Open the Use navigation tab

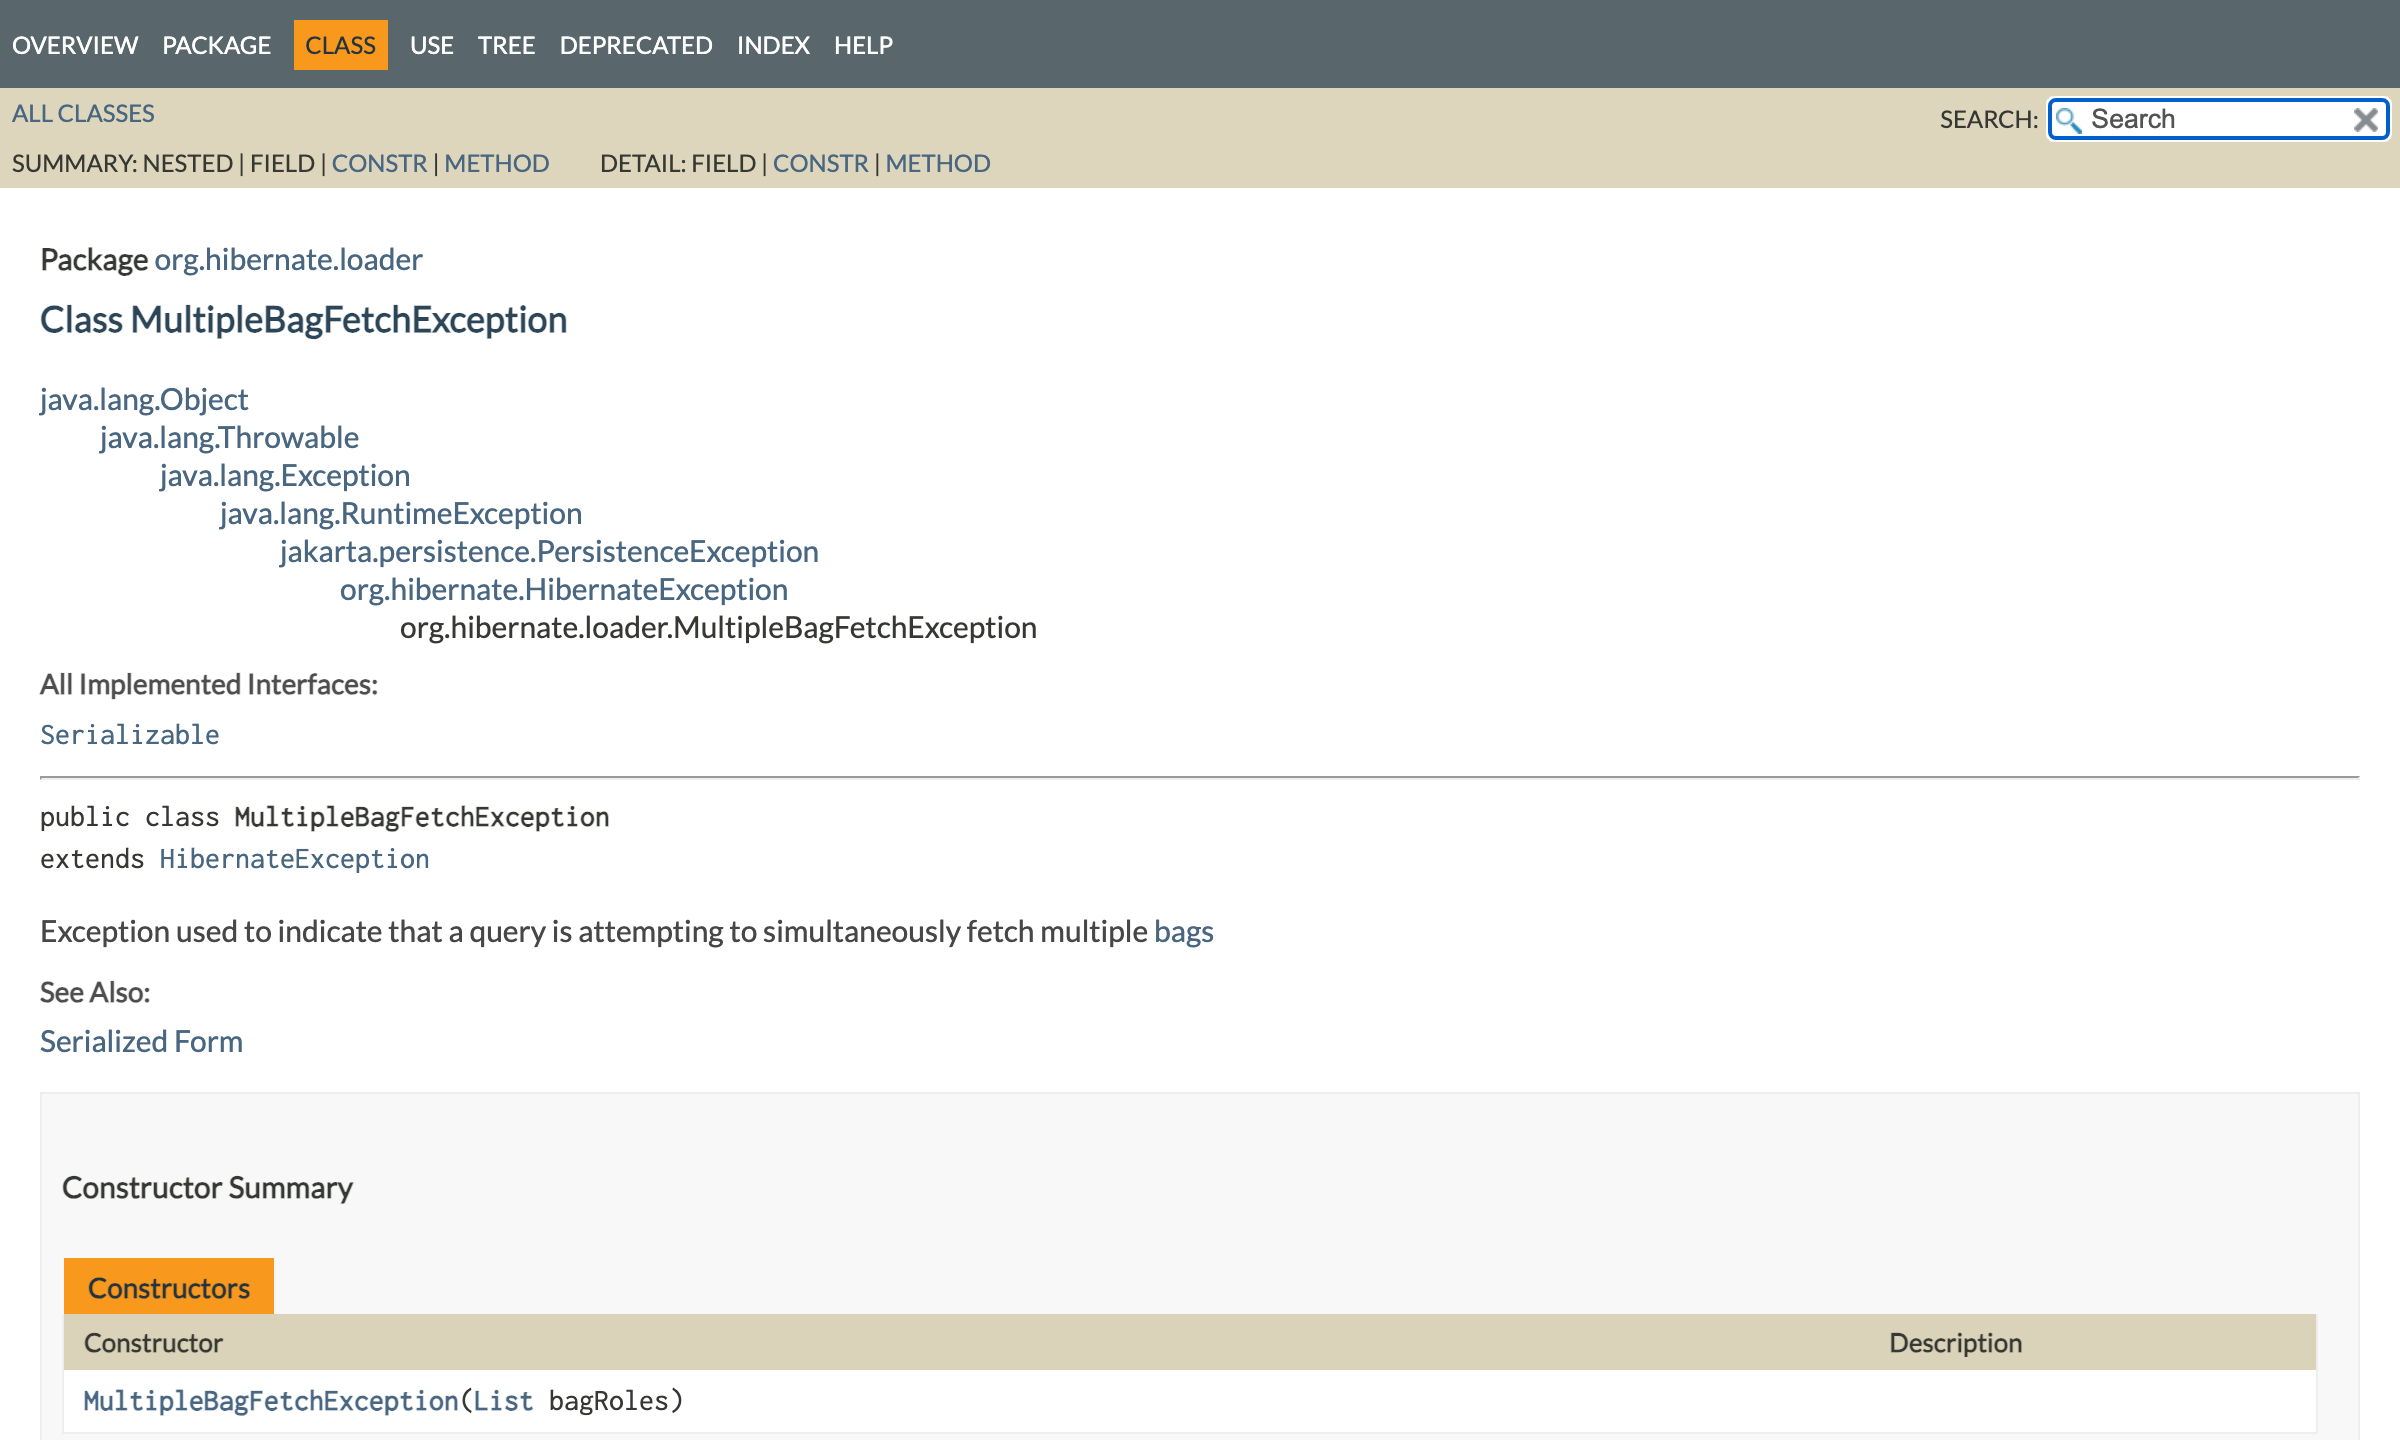[432, 45]
